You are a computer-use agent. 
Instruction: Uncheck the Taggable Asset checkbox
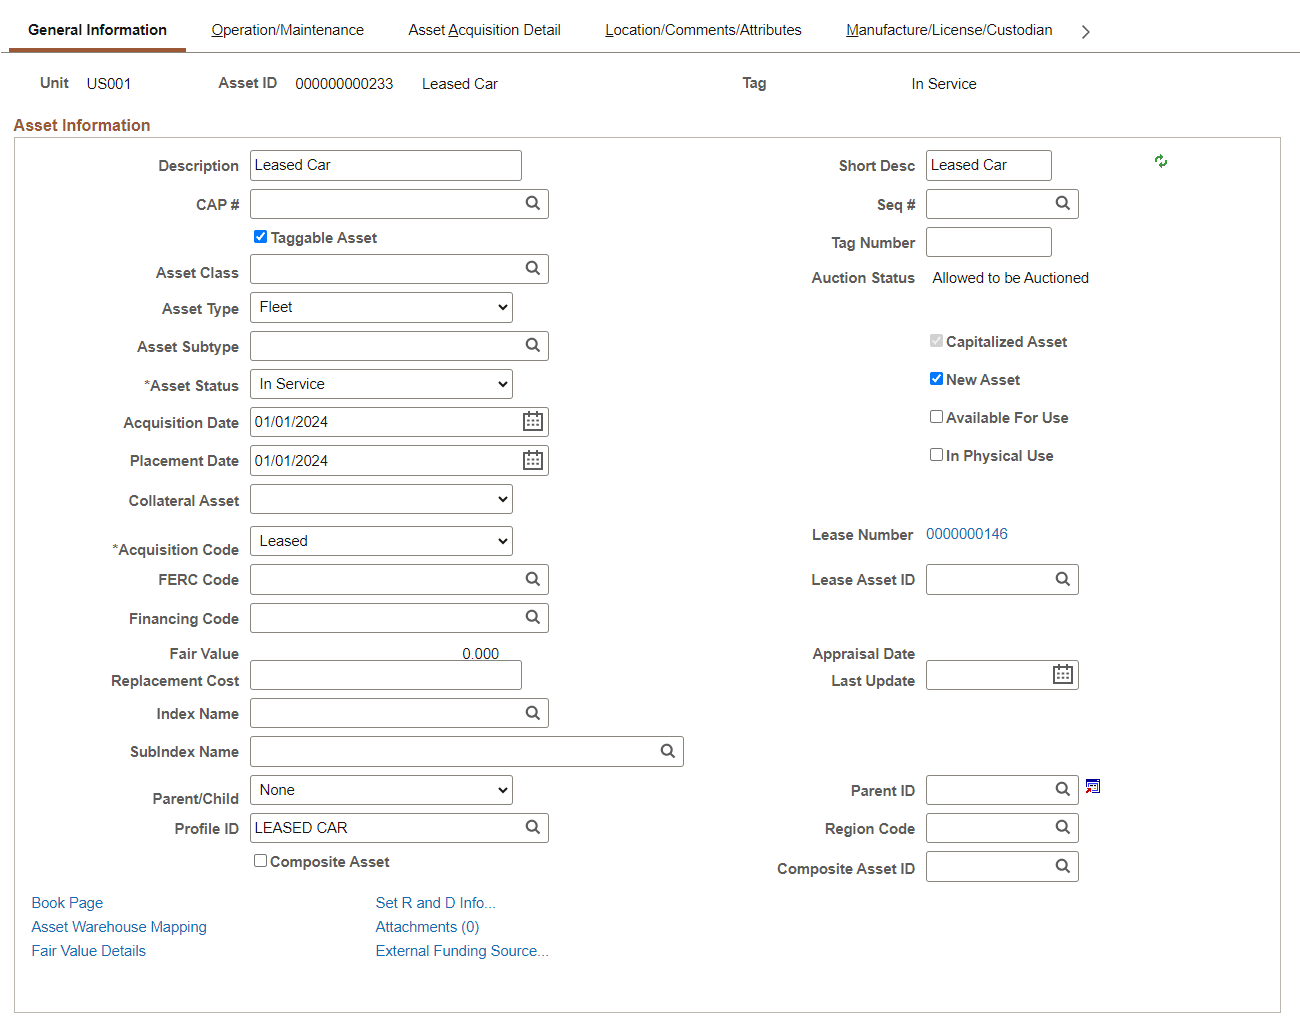[x=260, y=237]
